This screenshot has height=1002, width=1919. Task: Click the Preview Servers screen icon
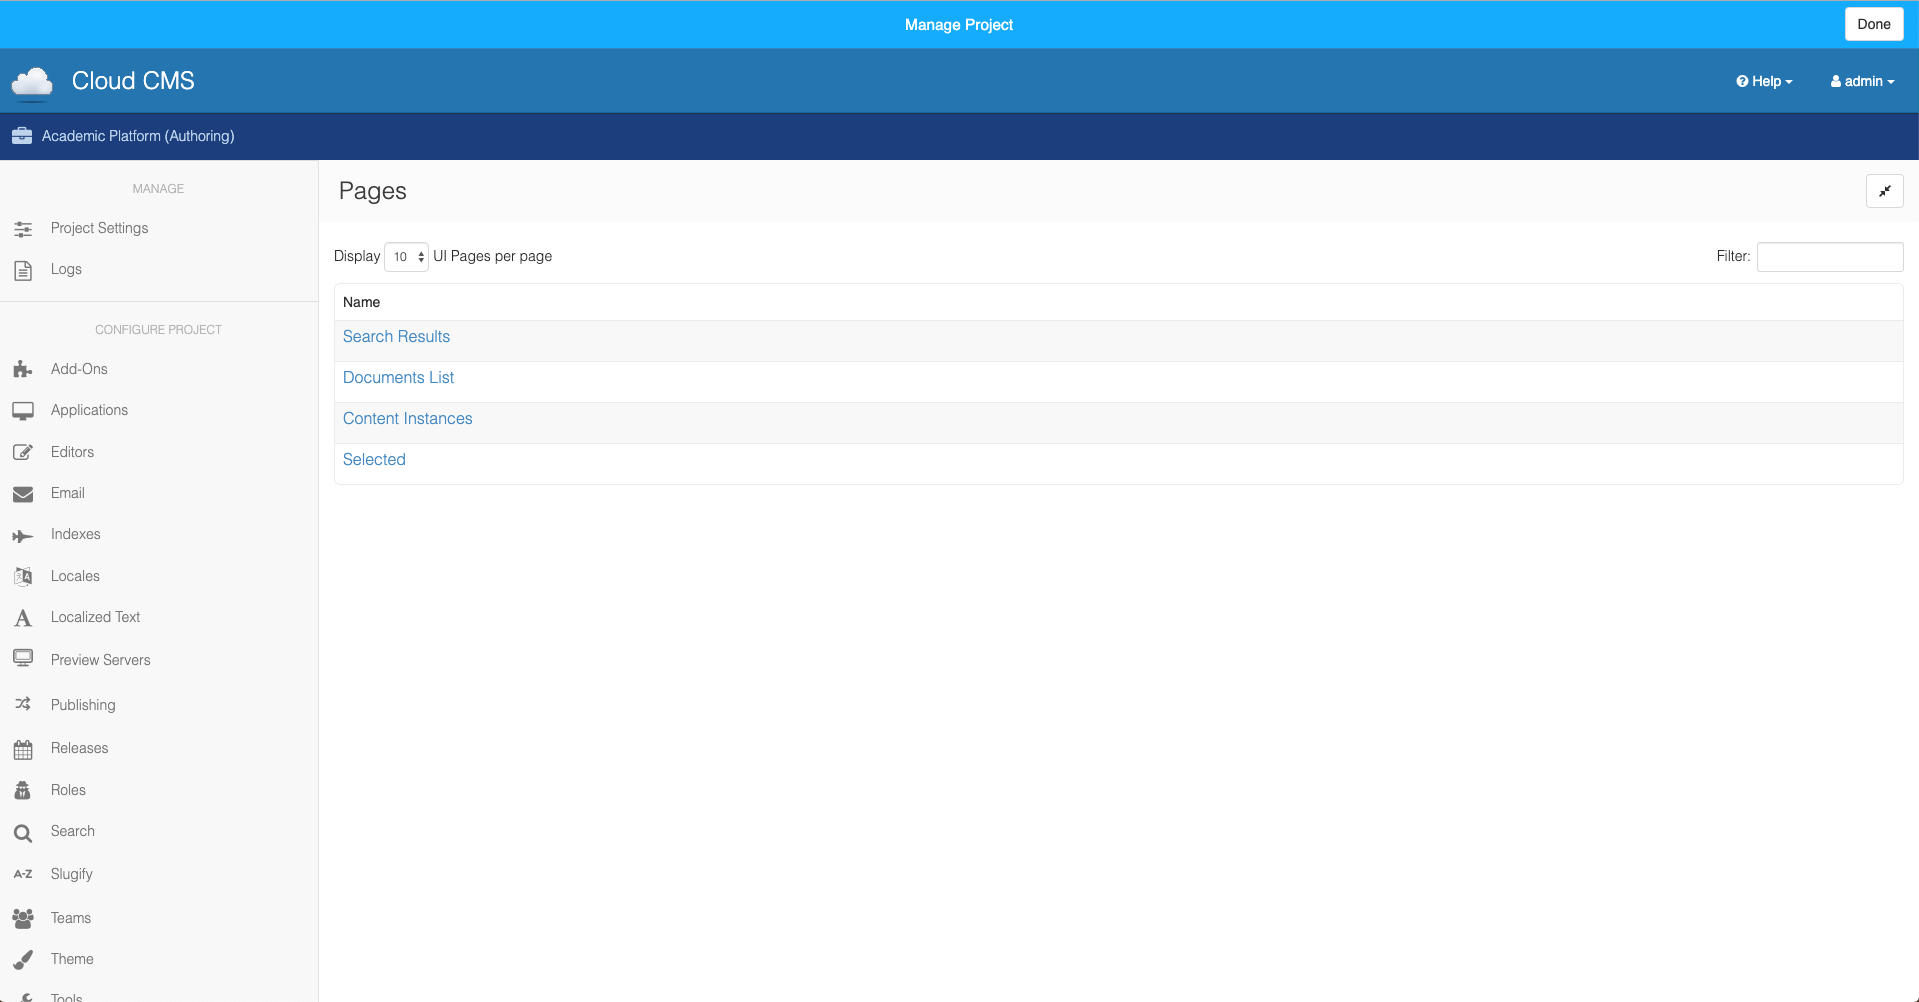23,659
